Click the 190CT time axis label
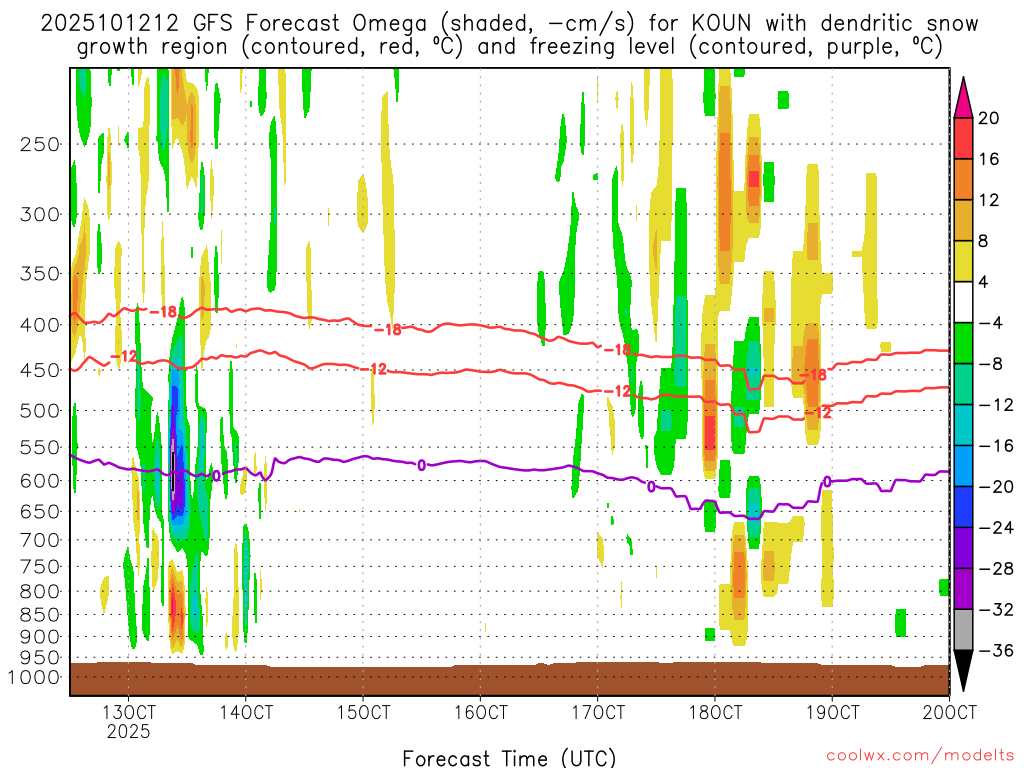This screenshot has height=768, width=1024. point(832,711)
